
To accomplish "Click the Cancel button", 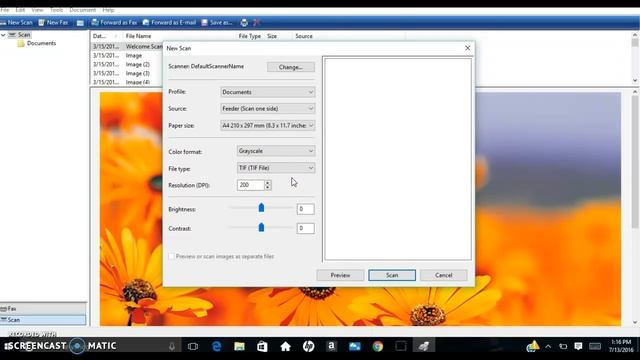I will [x=444, y=275].
